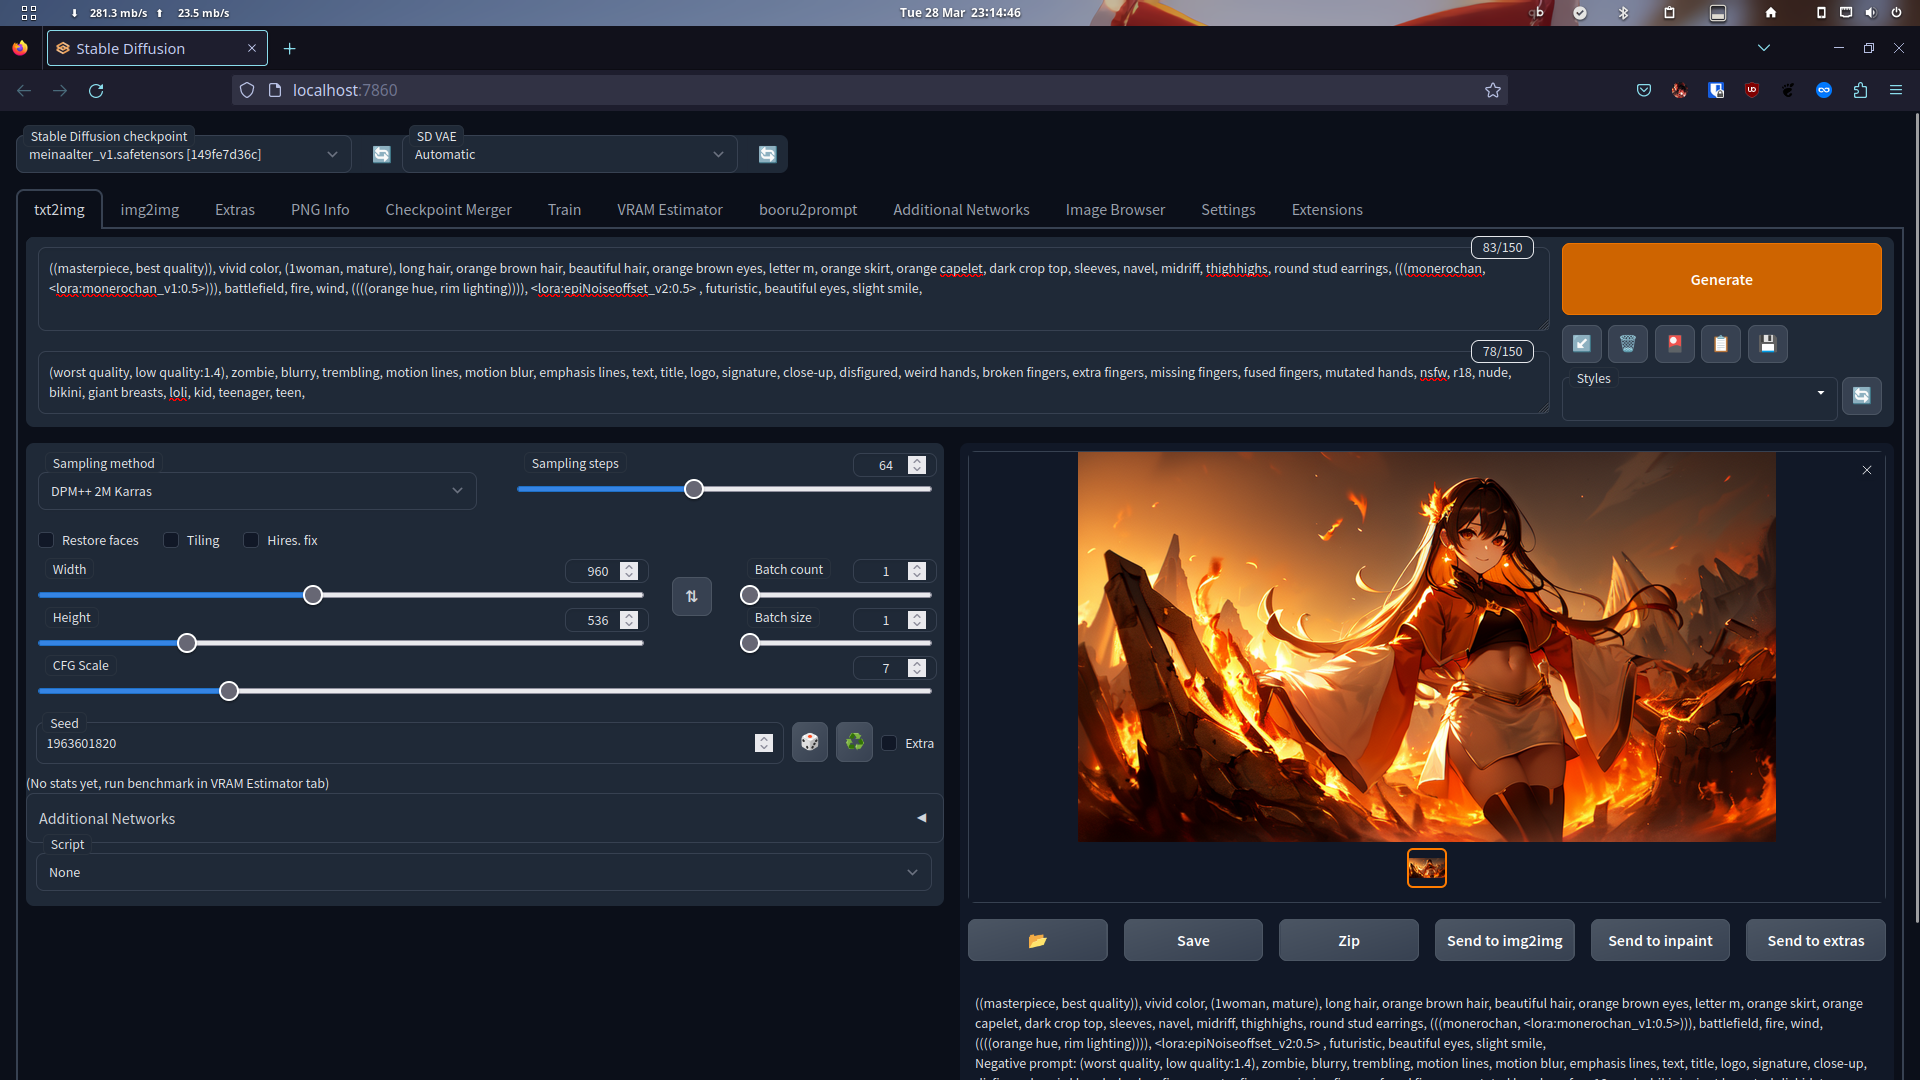Open the SD VAE dropdown
The width and height of the screenshot is (1920, 1080).
pos(568,154)
